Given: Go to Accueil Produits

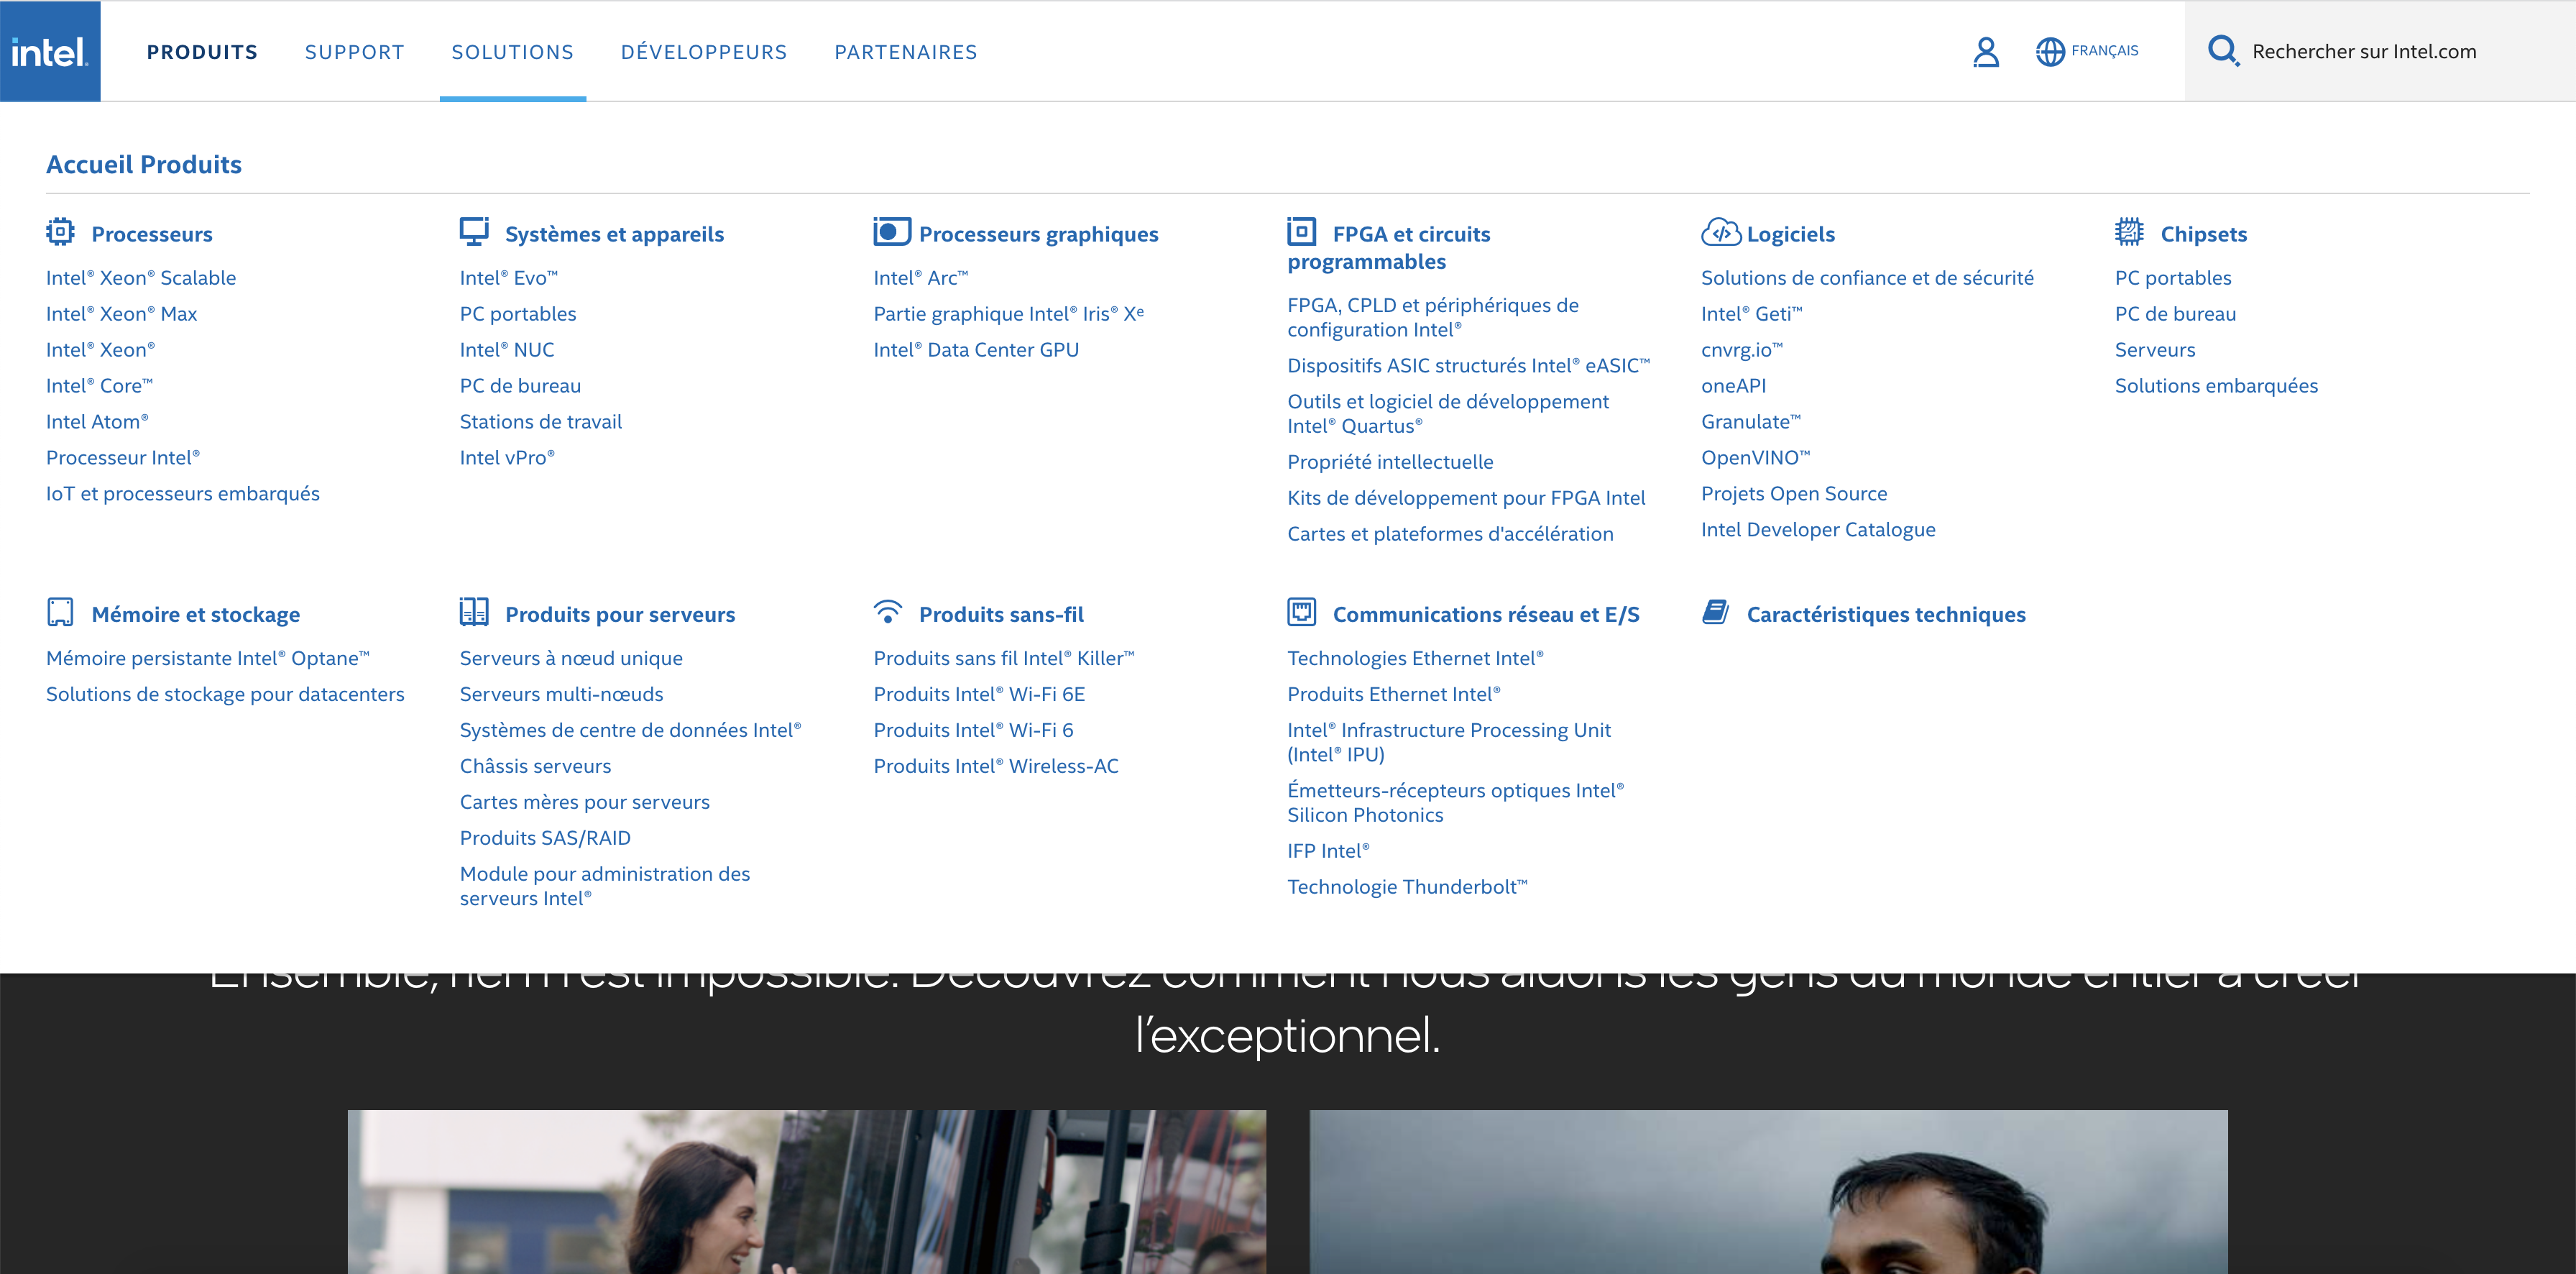Looking at the screenshot, I should tap(144, 164).
